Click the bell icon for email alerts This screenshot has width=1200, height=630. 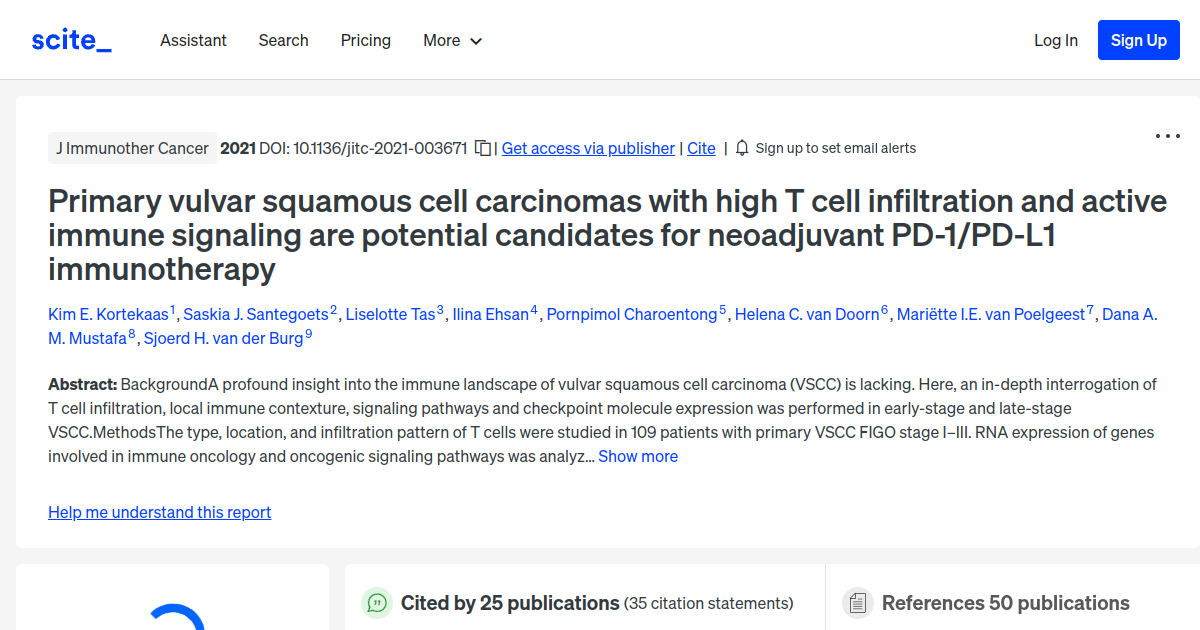741,147
